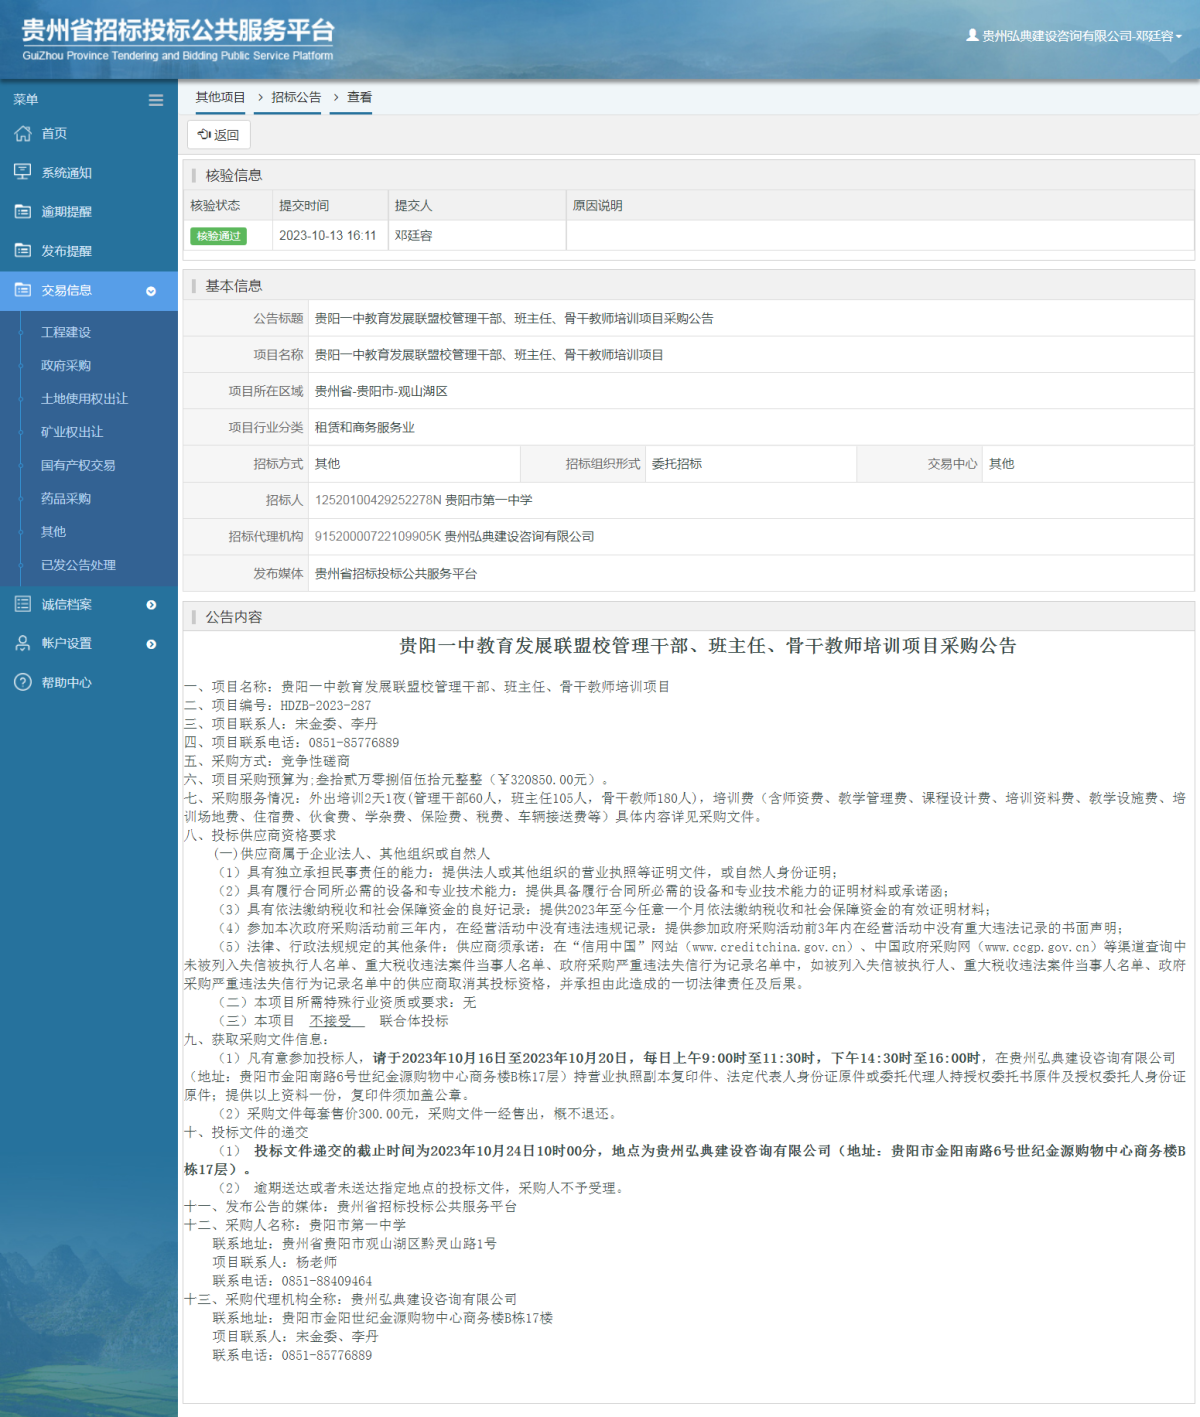This screenshot has height=1417, width=1200.
Task: Click the 发布提醒 publish alert icon
Action: tap(22, 251)
